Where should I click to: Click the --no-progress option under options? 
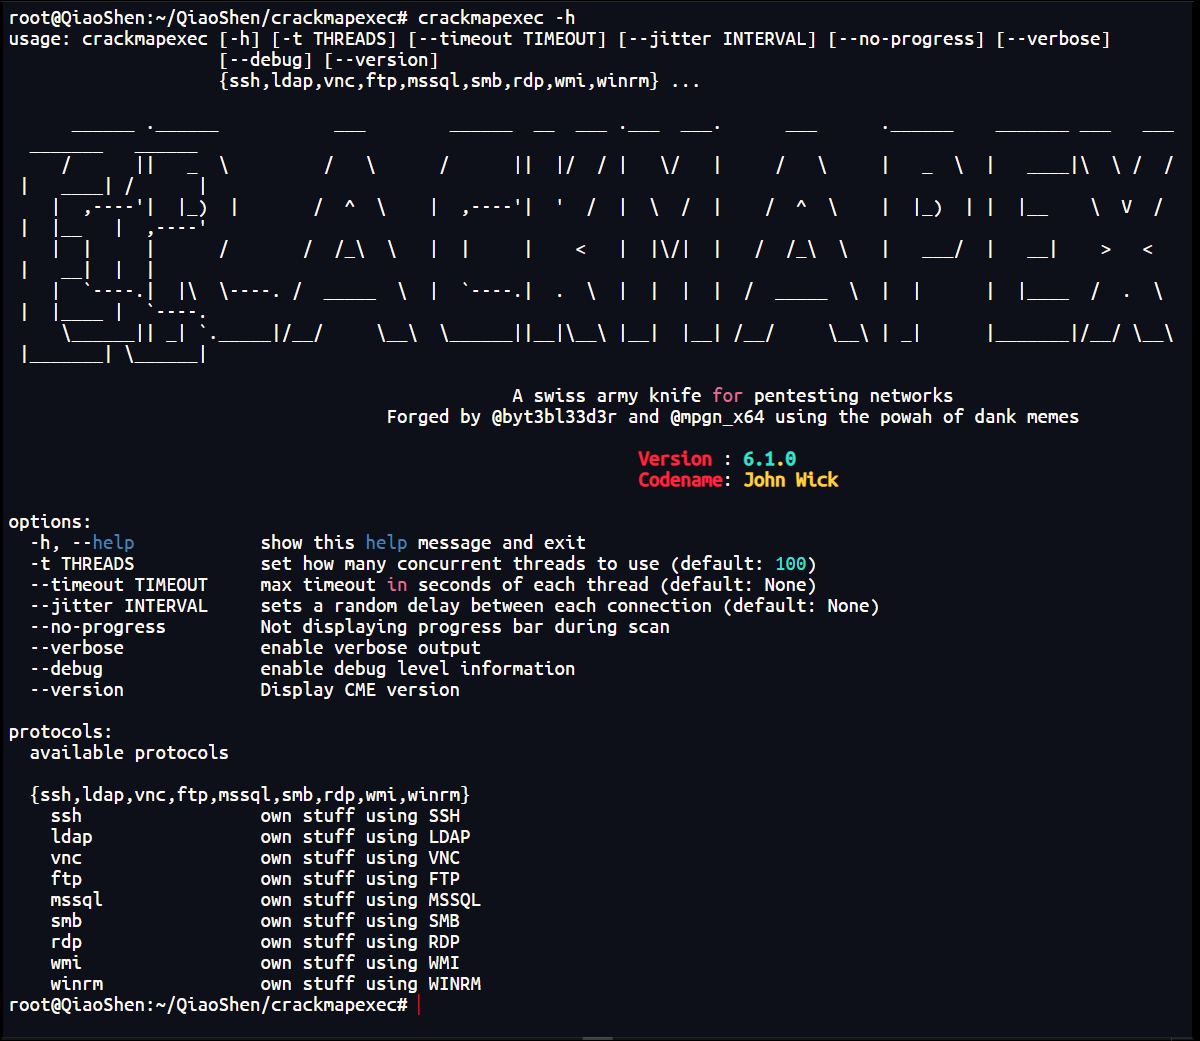click(97, 627)
